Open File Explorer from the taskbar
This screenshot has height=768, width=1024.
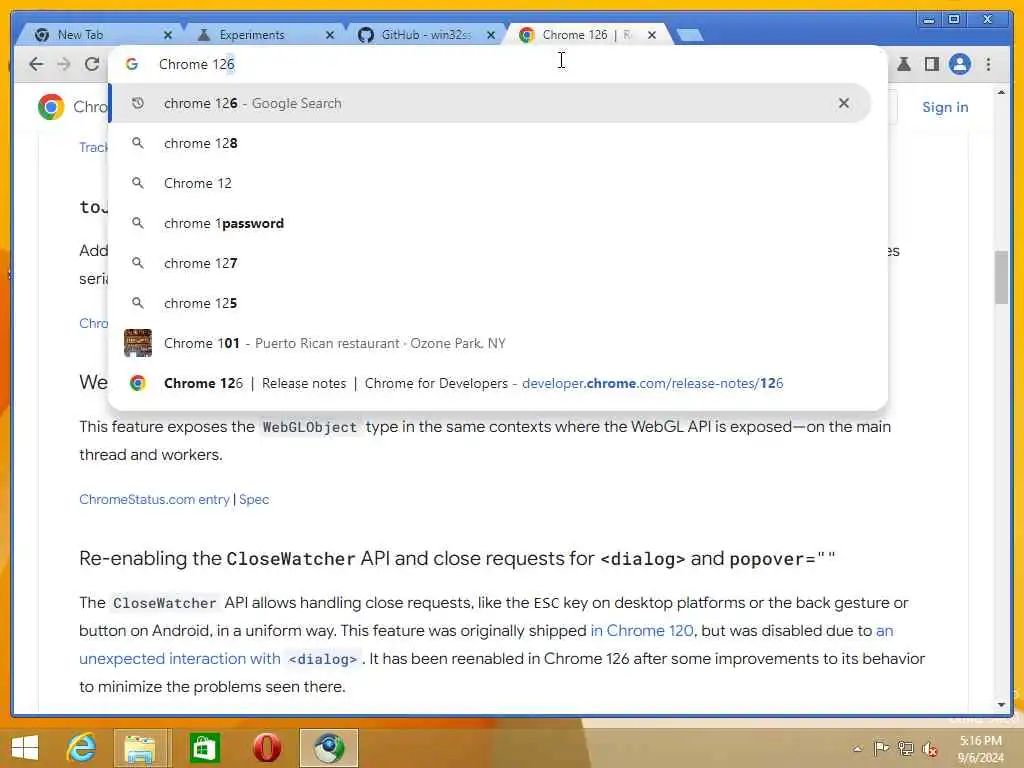click(140, 748)
